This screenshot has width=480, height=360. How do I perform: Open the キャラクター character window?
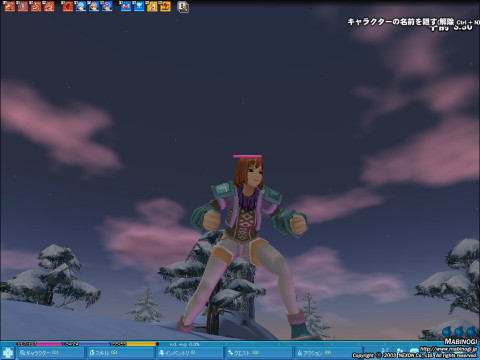coord(50,353)
